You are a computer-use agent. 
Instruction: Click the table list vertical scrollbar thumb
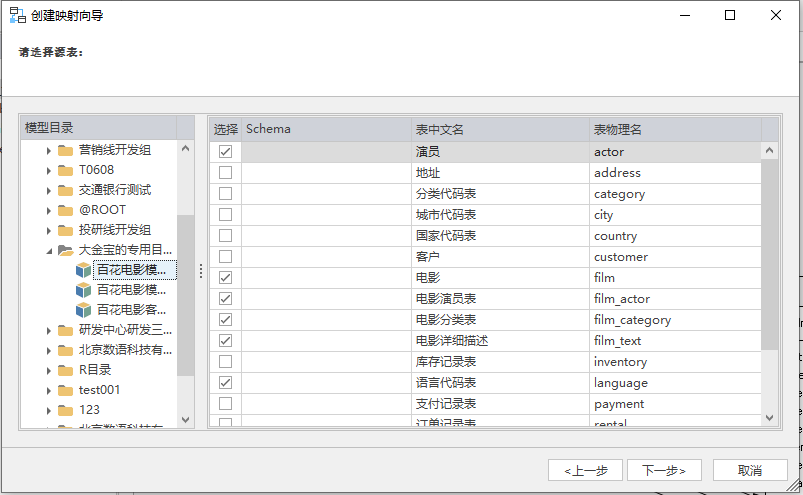click(x=769, y=254)
